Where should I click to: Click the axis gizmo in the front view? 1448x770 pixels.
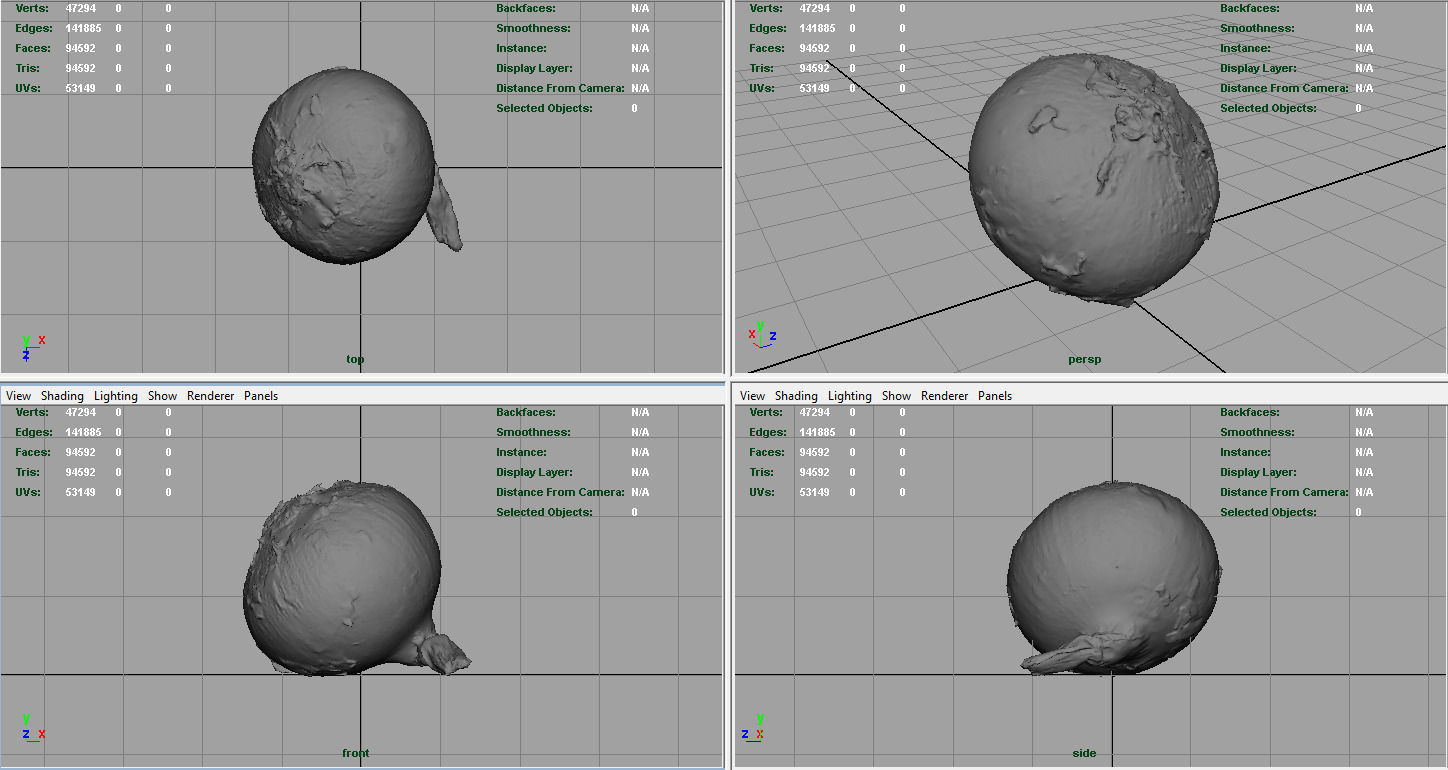pyautogui.click(x=32, y=727)
